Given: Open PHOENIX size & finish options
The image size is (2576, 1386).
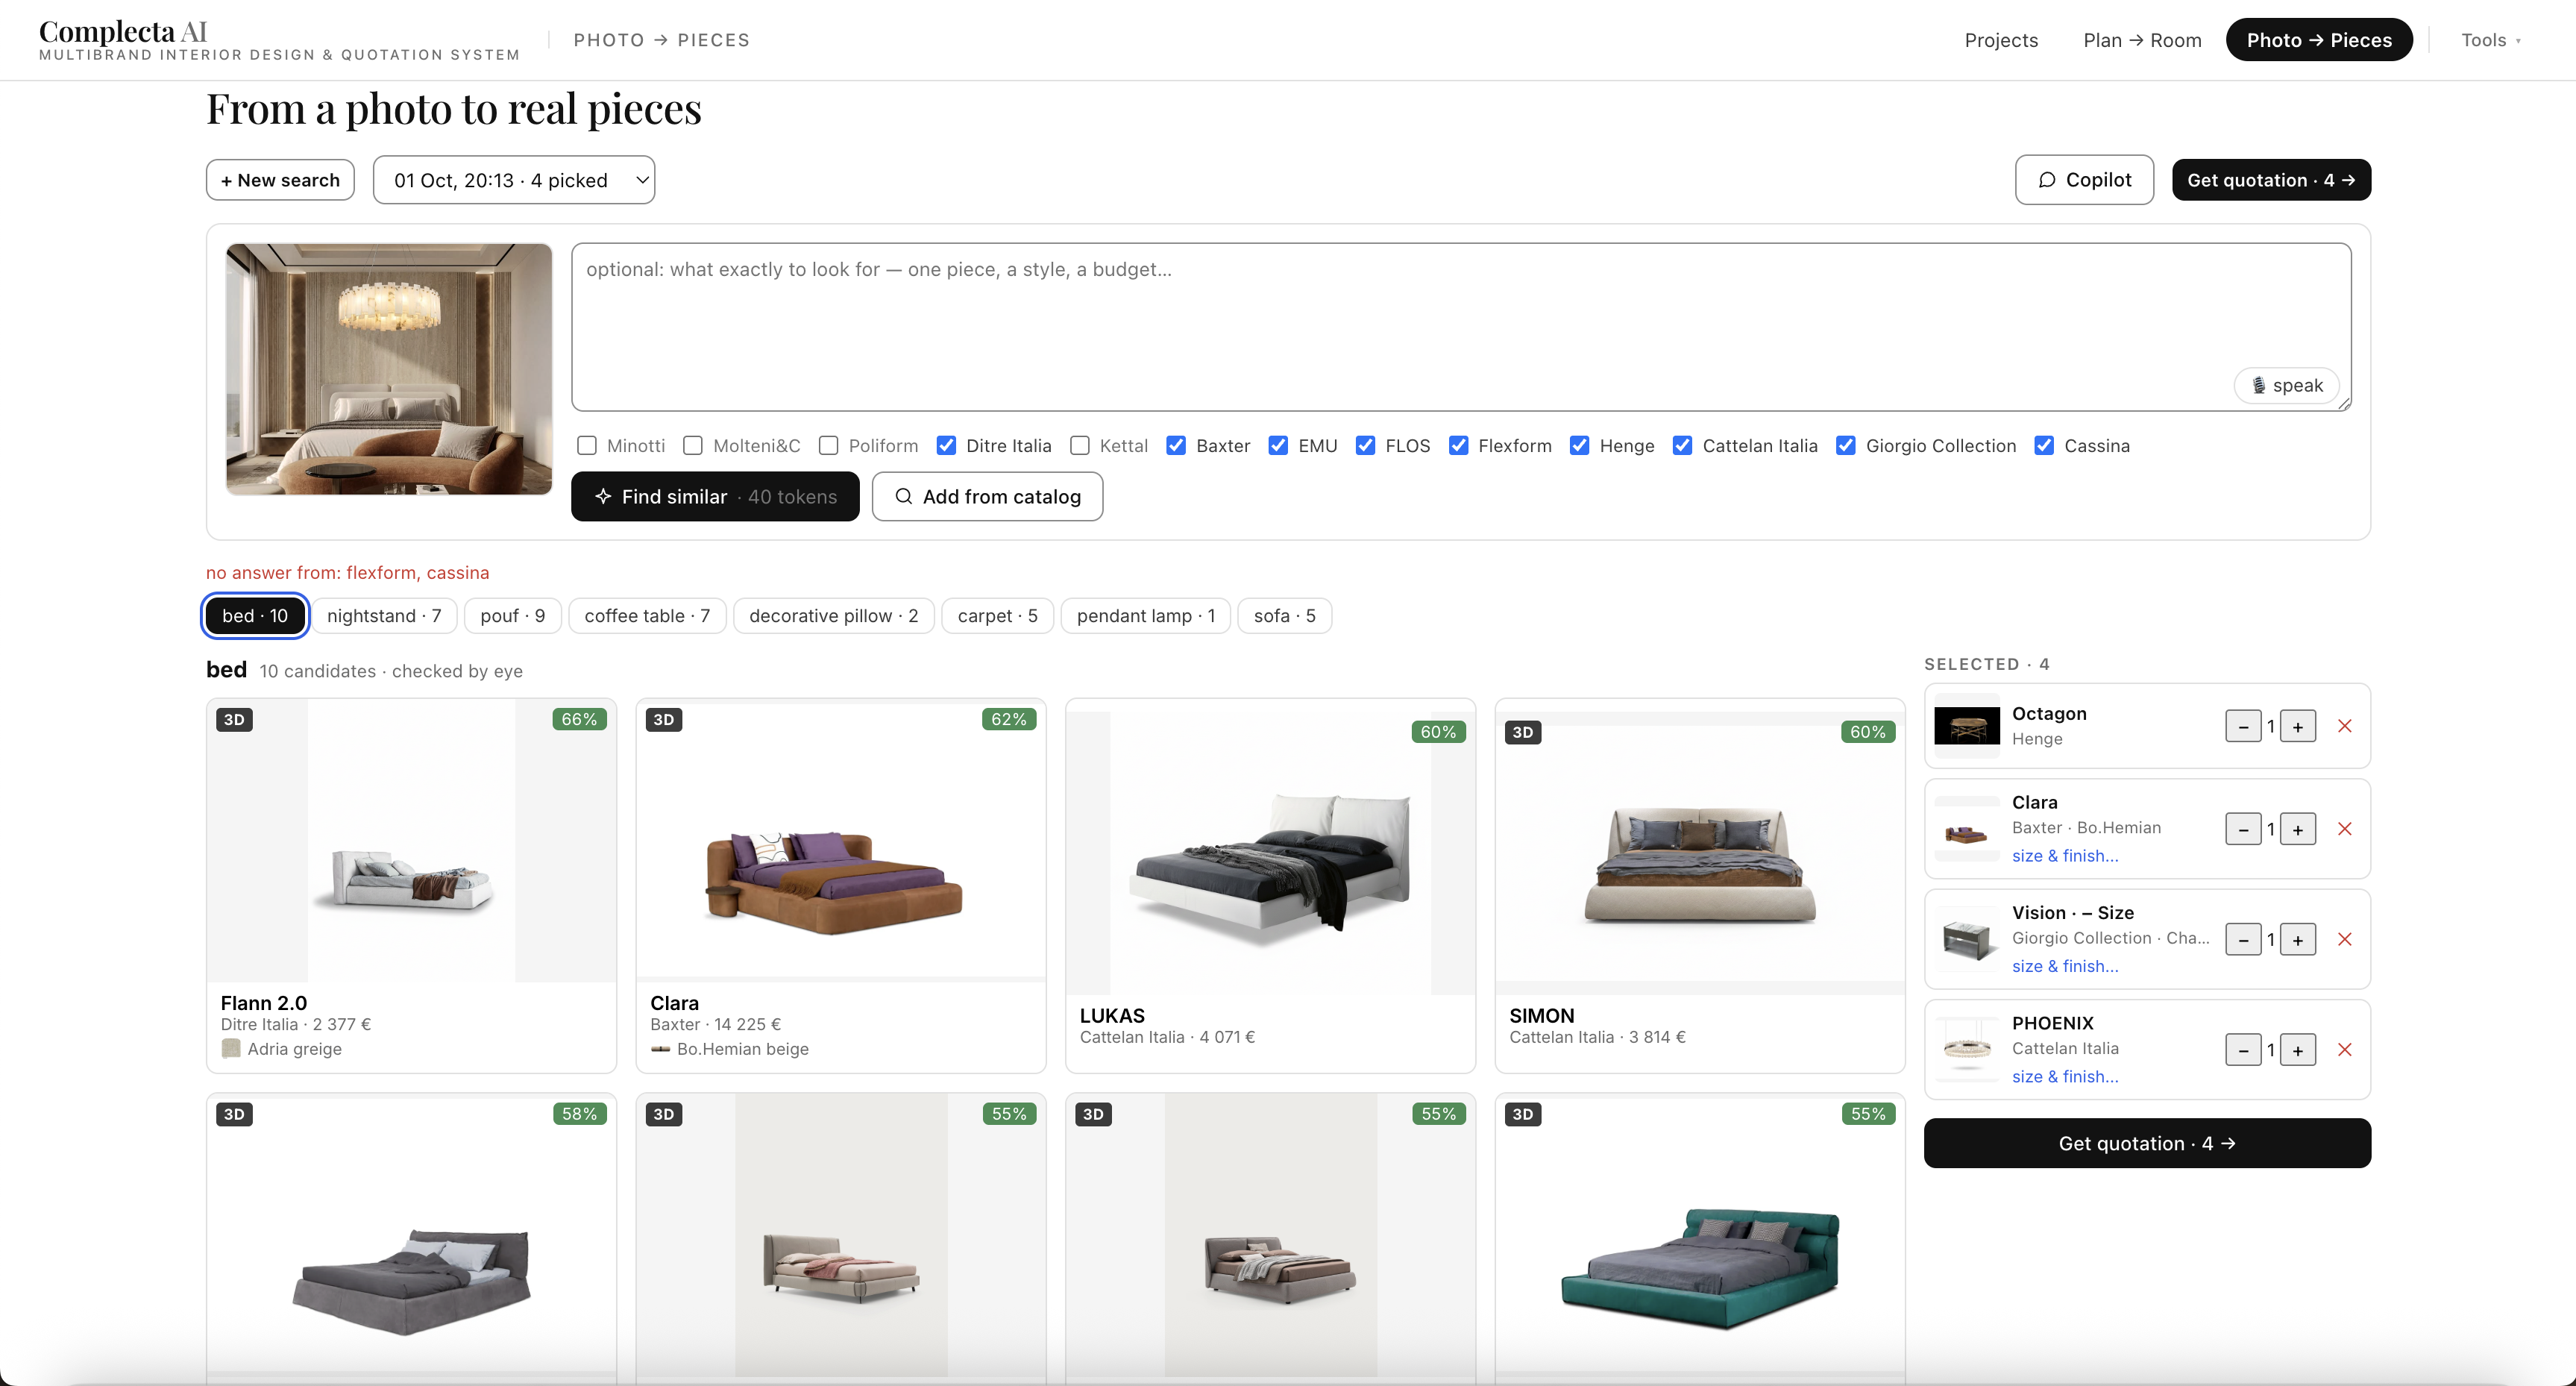Looking at the screenshot, I should [2065, 1076].
